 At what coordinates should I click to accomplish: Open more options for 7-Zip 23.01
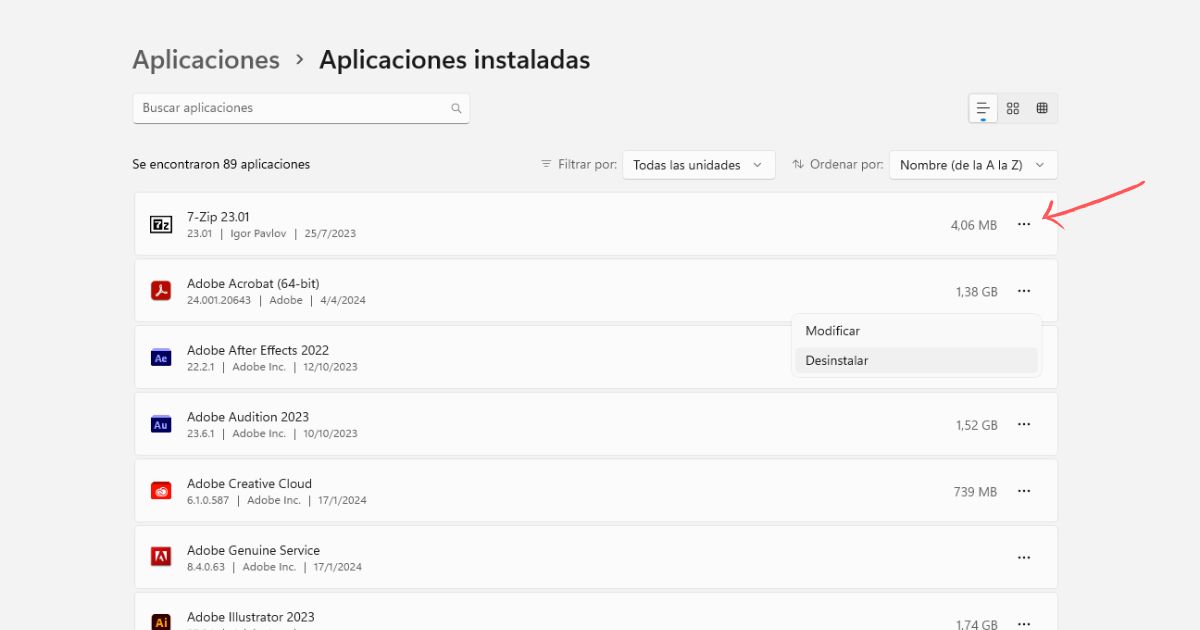point(1023,224)
